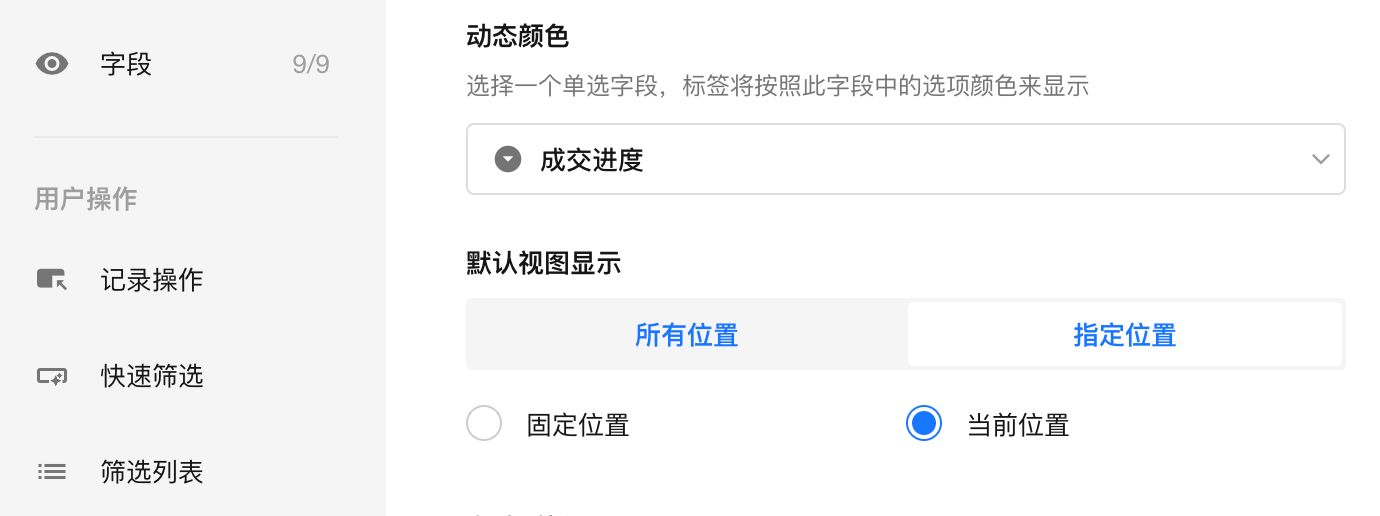Click the 当前位置 option label
Viewport: 1380px width, 516px height.
point(1018,425)
